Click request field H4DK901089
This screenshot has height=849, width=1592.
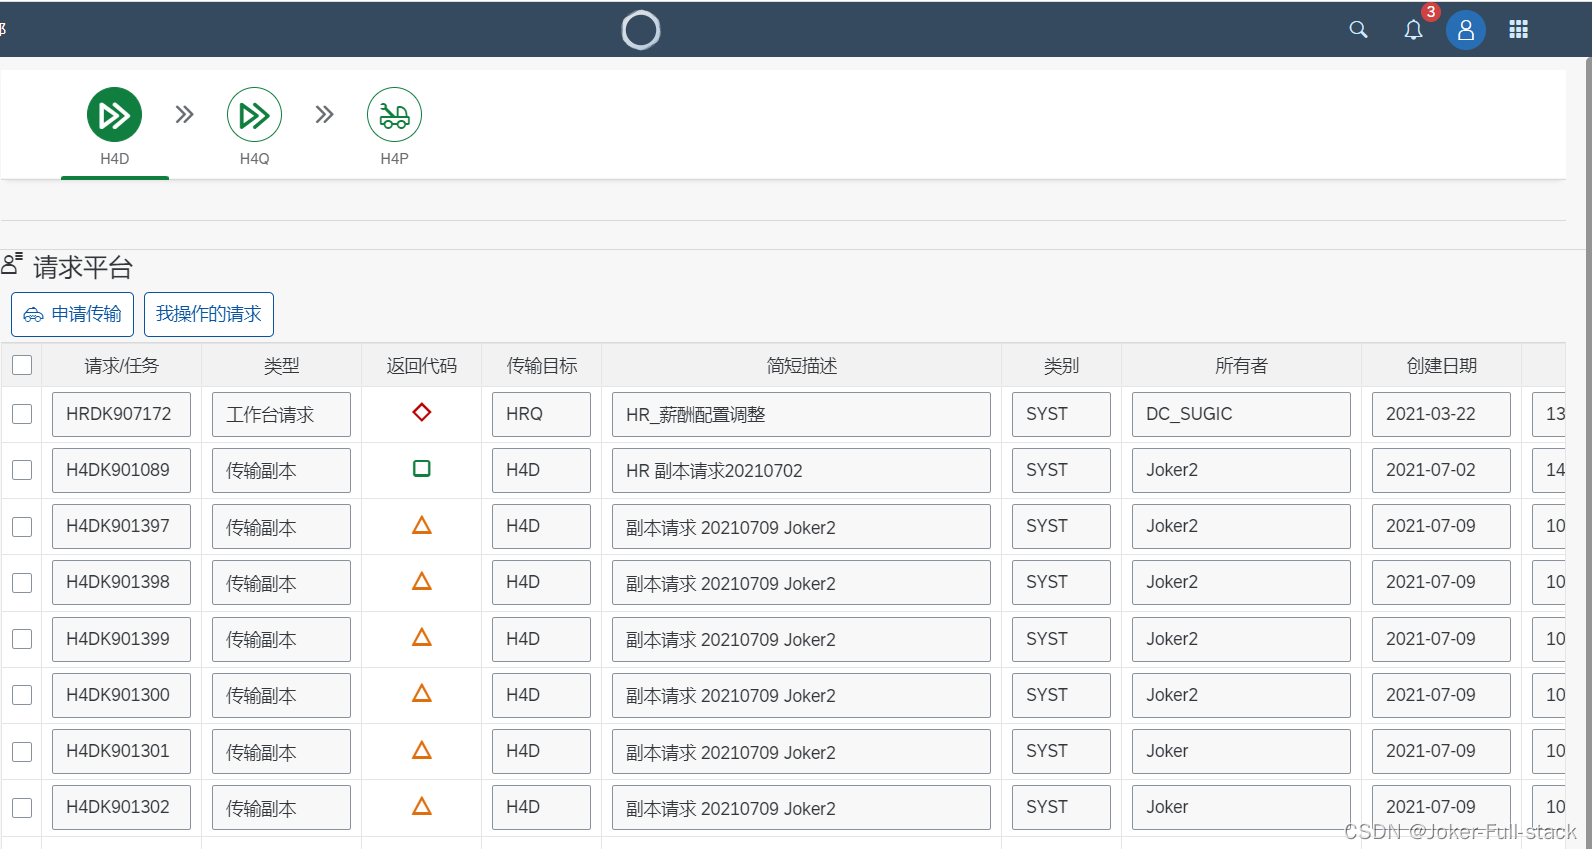121,470
